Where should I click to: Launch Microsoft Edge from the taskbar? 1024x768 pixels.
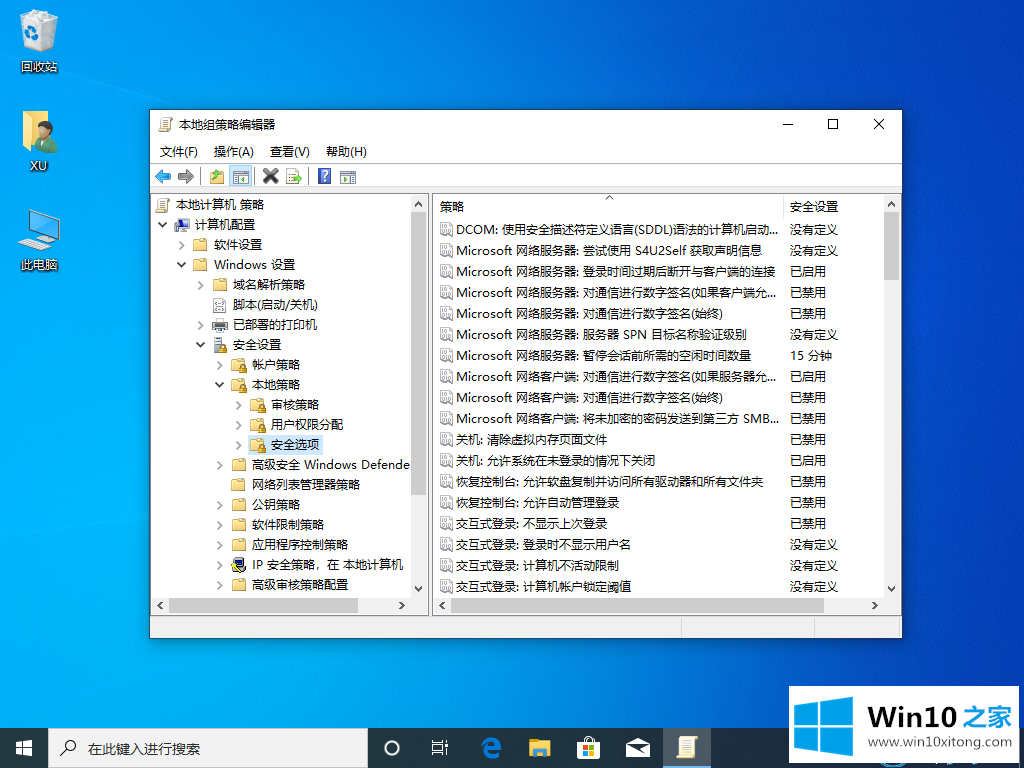pos(490,748)
